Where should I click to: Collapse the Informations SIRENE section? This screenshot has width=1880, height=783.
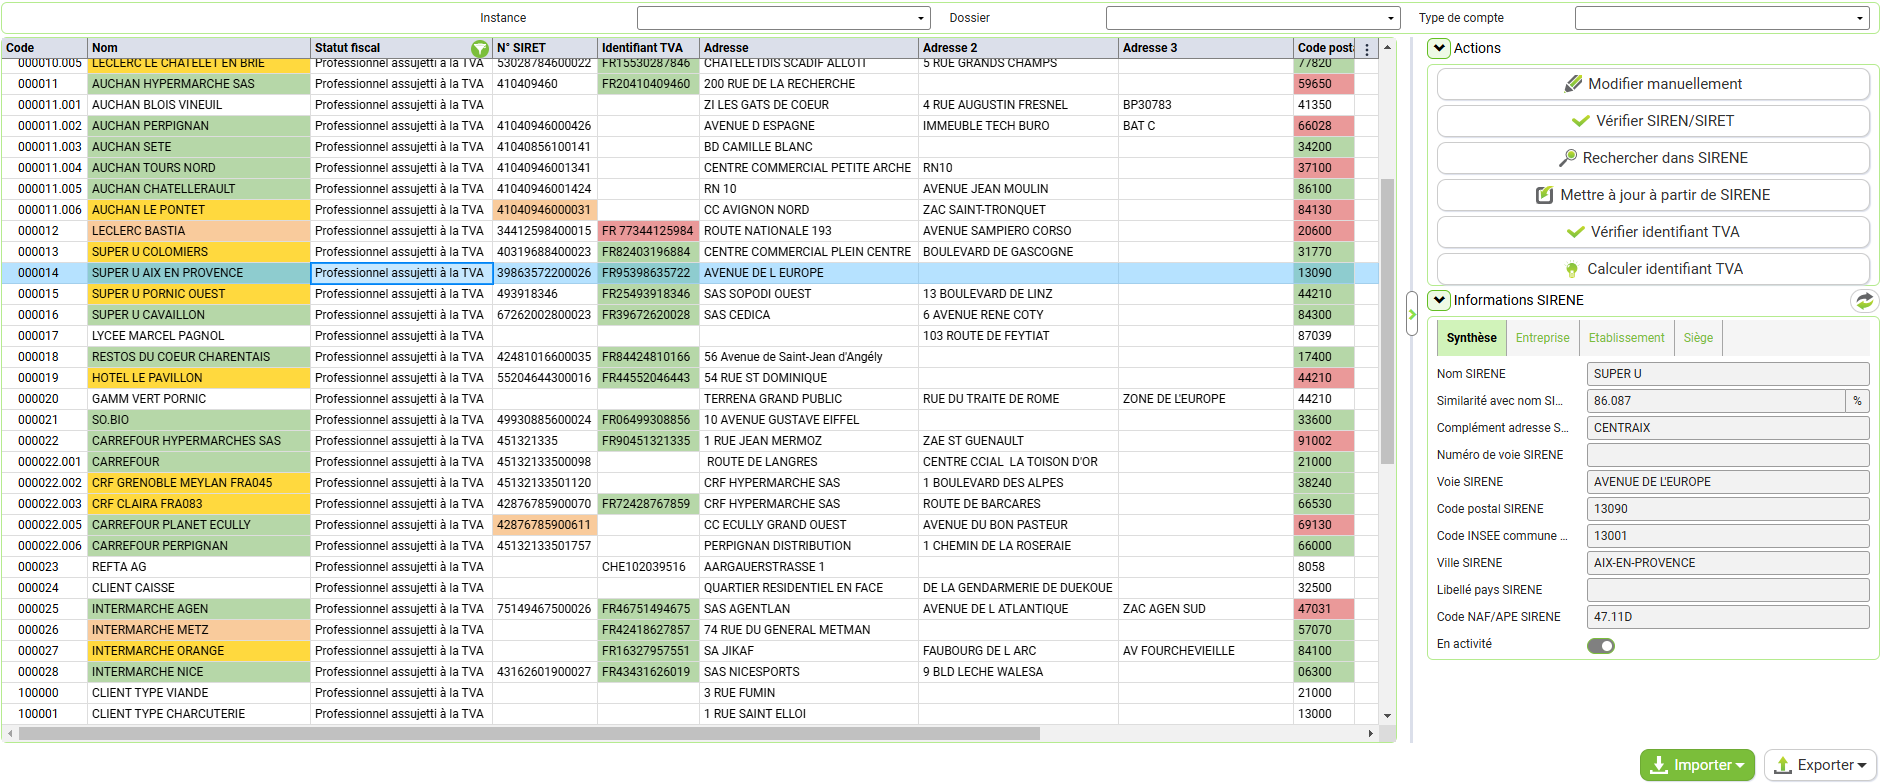point(1439,300)
